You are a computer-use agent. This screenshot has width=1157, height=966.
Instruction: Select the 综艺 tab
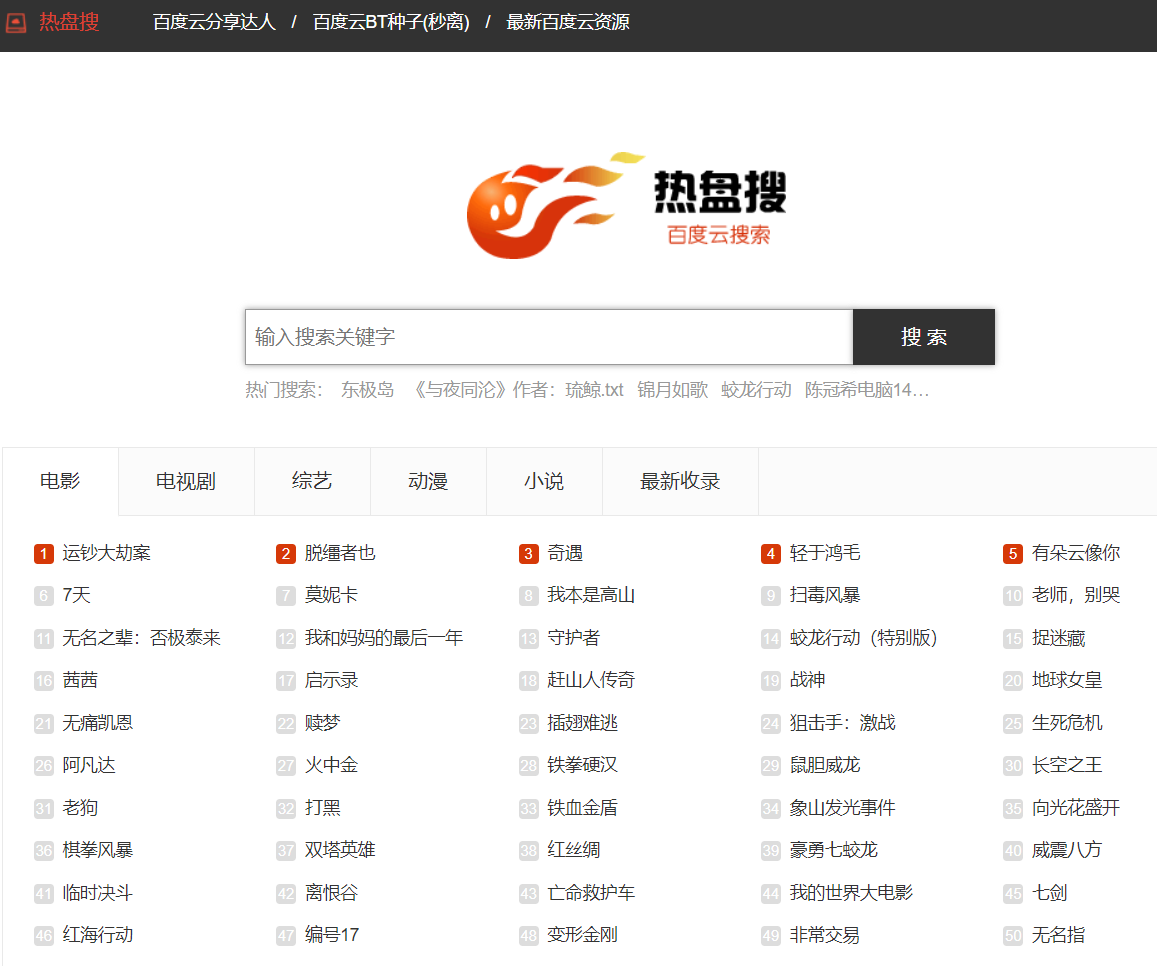312,481
